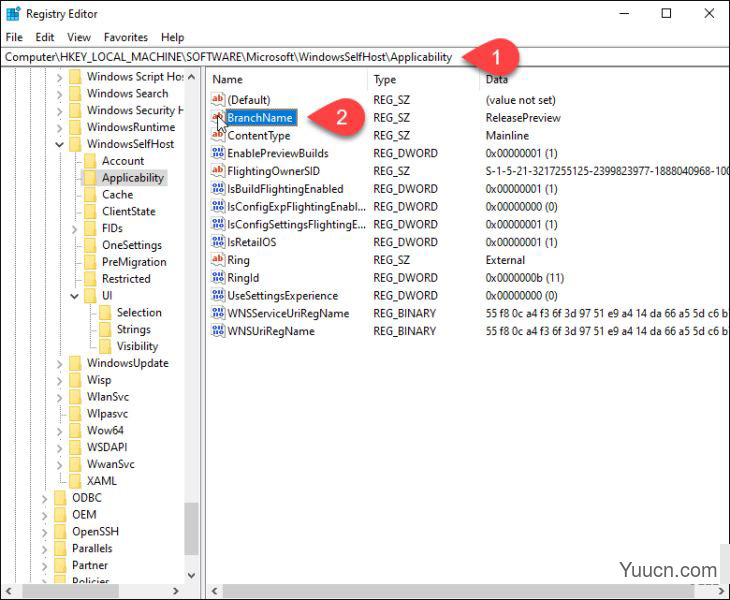Select the BranchName value entry
The image size is (730, 600).
[x=260, y=117]
